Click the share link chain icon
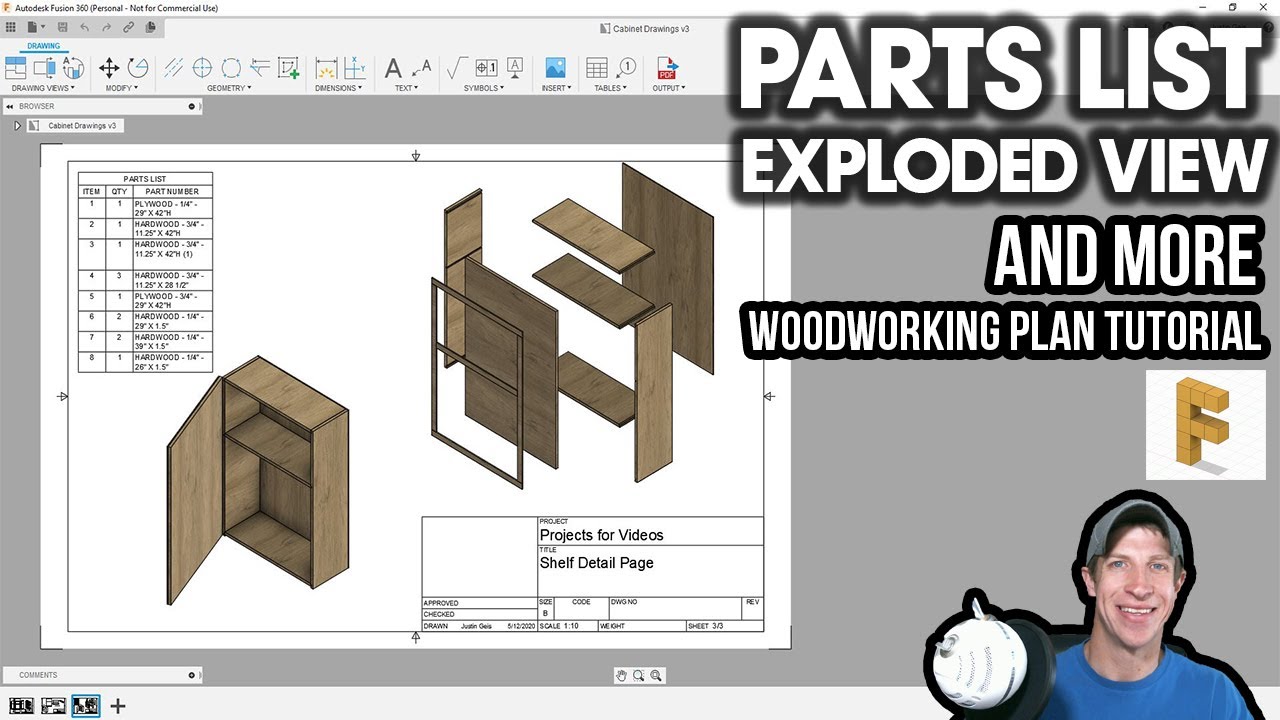This screenshot has width=1280, height=720. tap(129, 28)
